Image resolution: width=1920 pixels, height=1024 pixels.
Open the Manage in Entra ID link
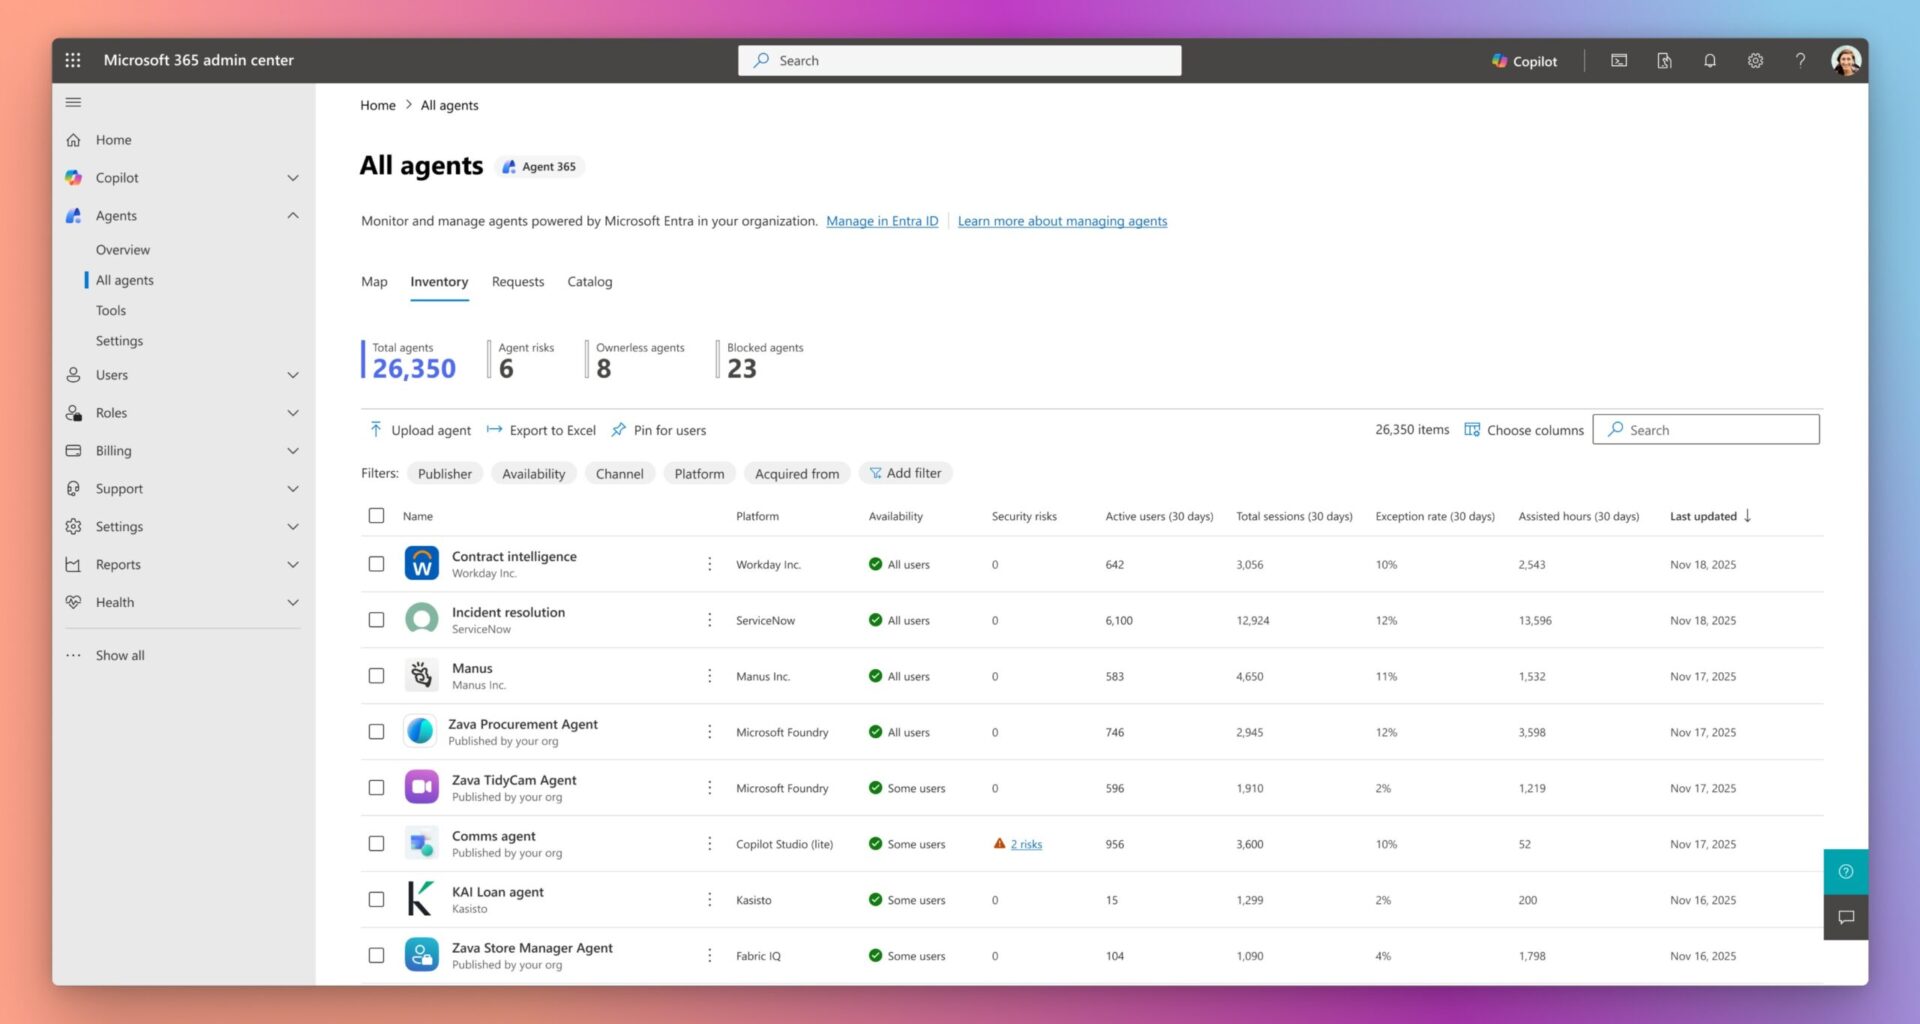coord(882,221)
